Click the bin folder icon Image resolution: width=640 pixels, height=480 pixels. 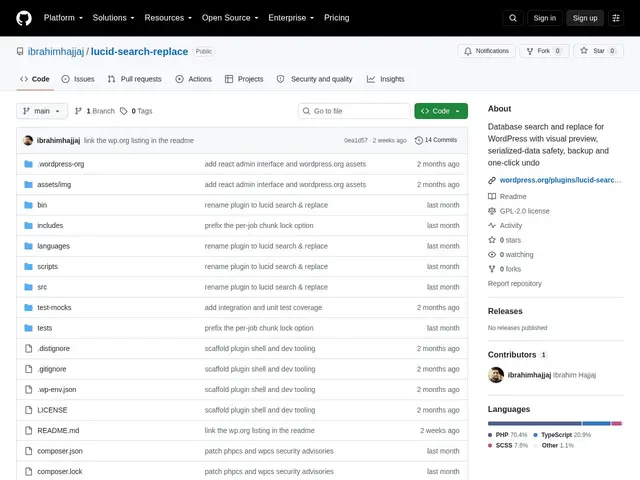pyautogui.click(x=28, y=205)
